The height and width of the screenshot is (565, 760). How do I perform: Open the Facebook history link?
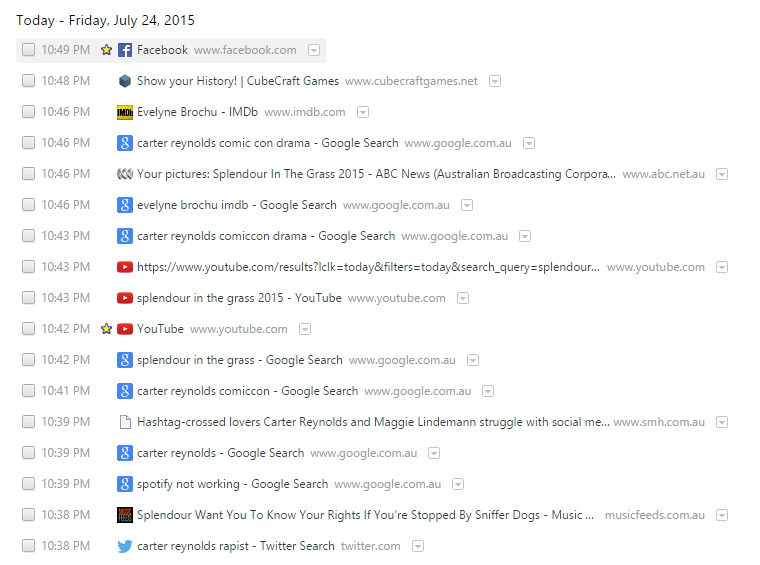tap(162, 50)
